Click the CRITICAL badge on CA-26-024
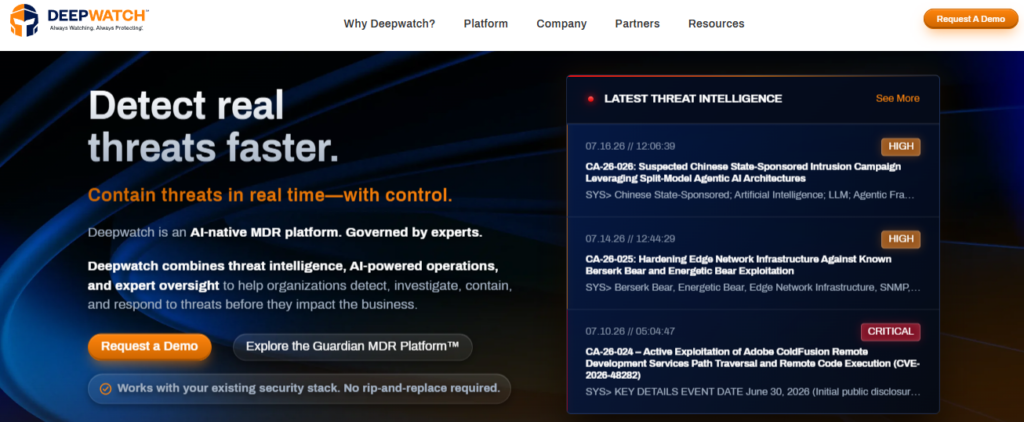This screenshot has width=1024, height=422. coord(890,332)
